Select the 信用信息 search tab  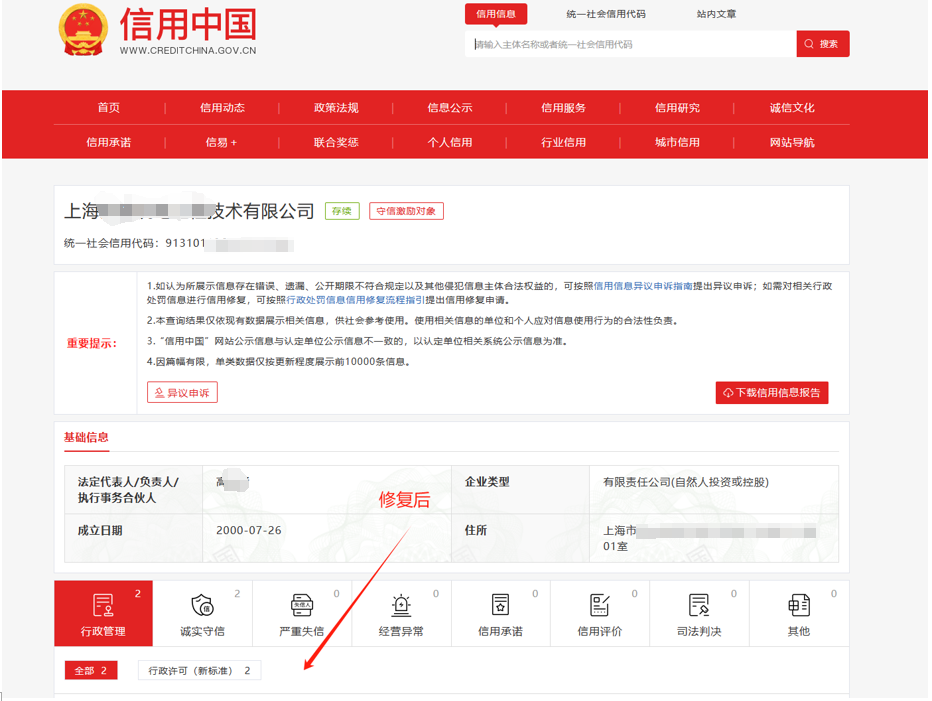coord(496,14)
